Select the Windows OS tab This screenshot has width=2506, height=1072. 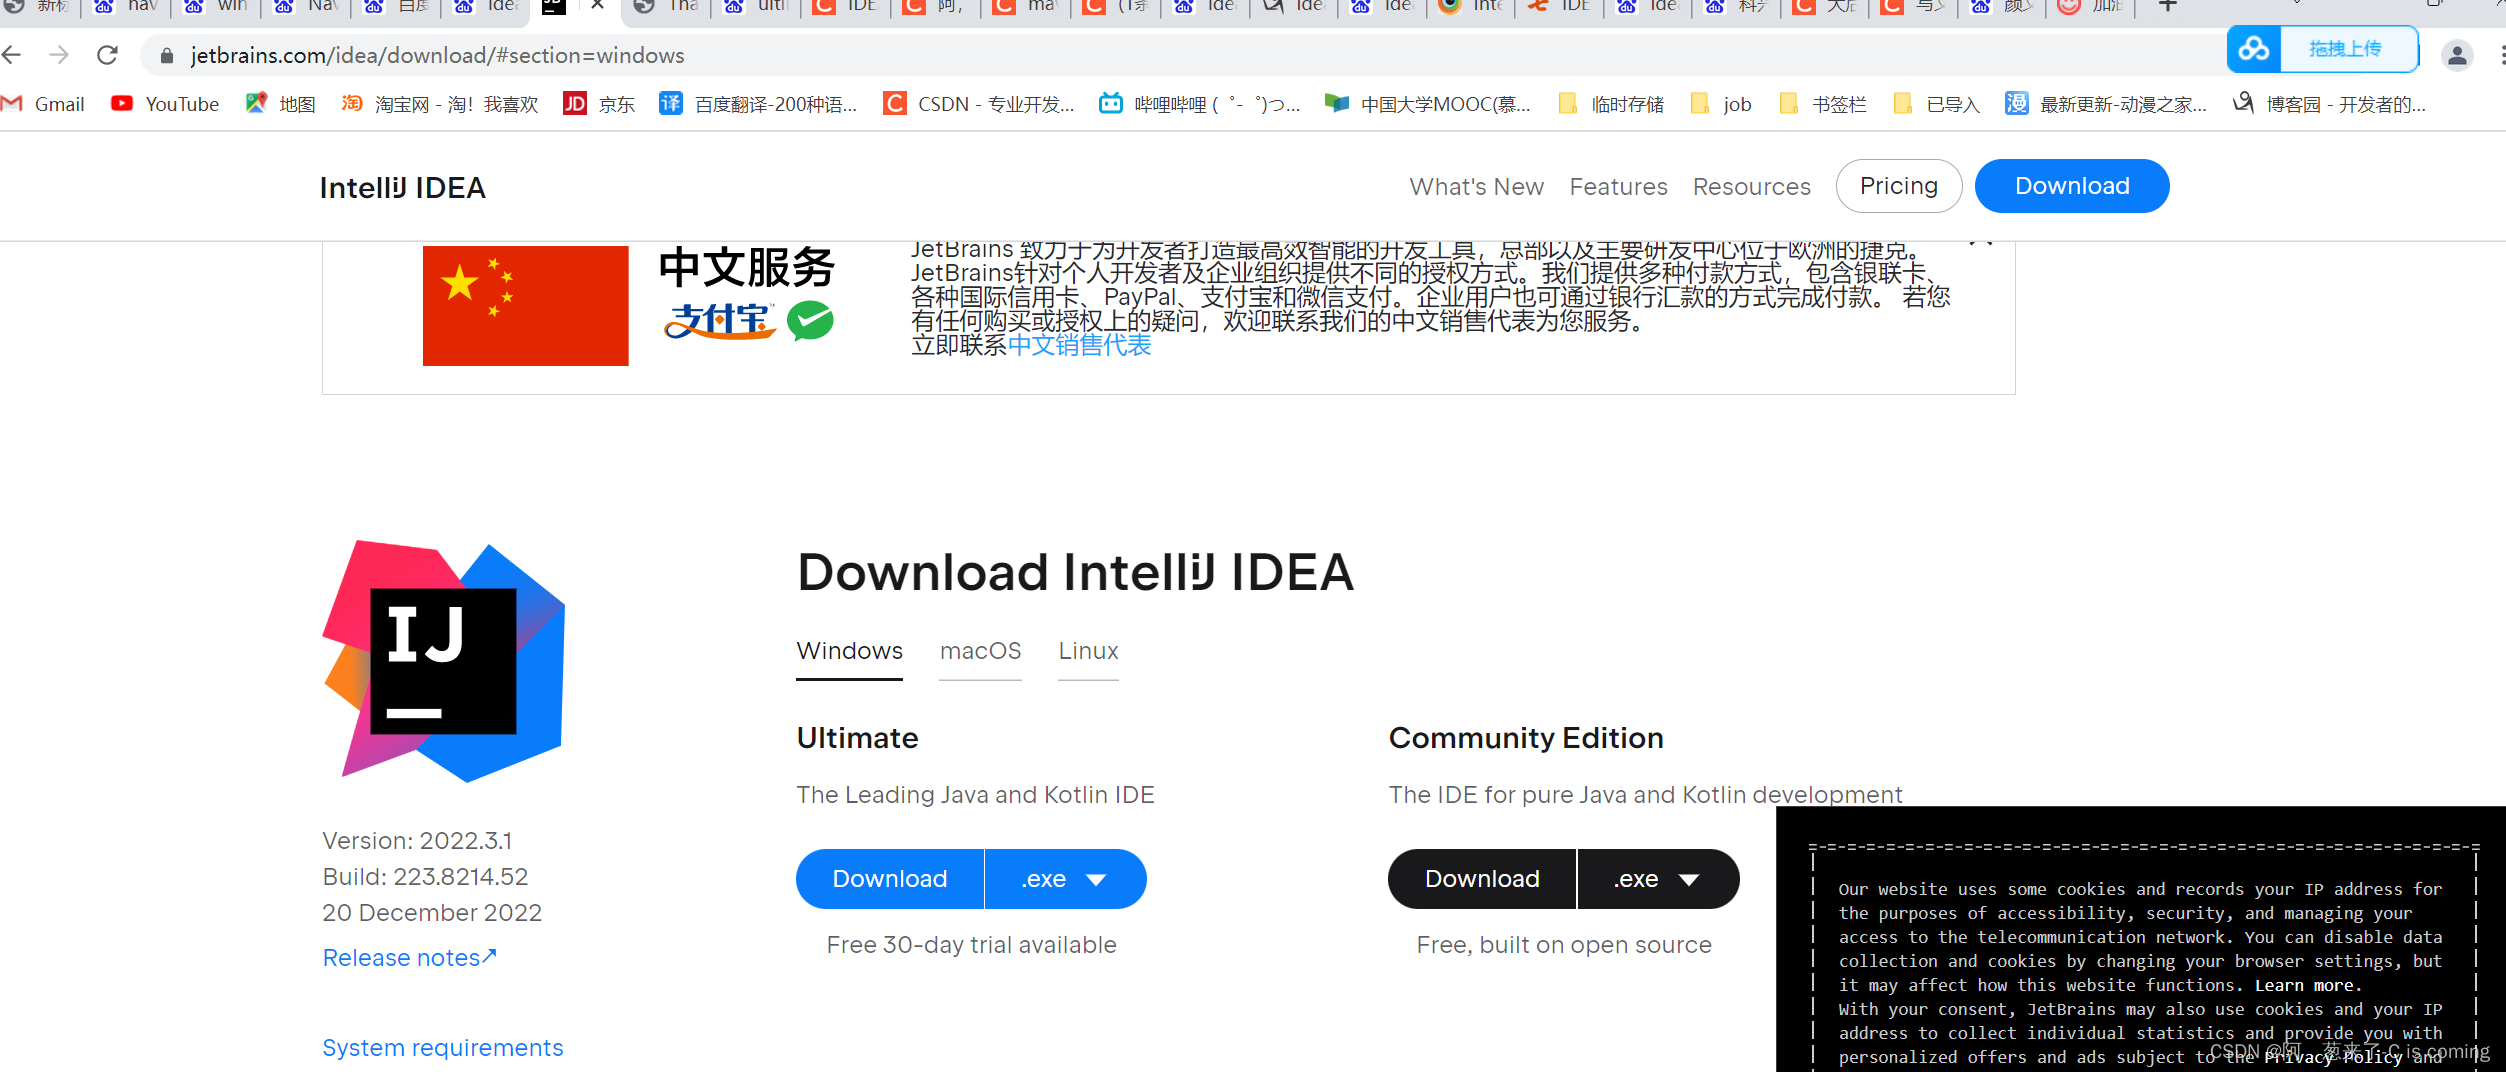click(x=849, y=651)
